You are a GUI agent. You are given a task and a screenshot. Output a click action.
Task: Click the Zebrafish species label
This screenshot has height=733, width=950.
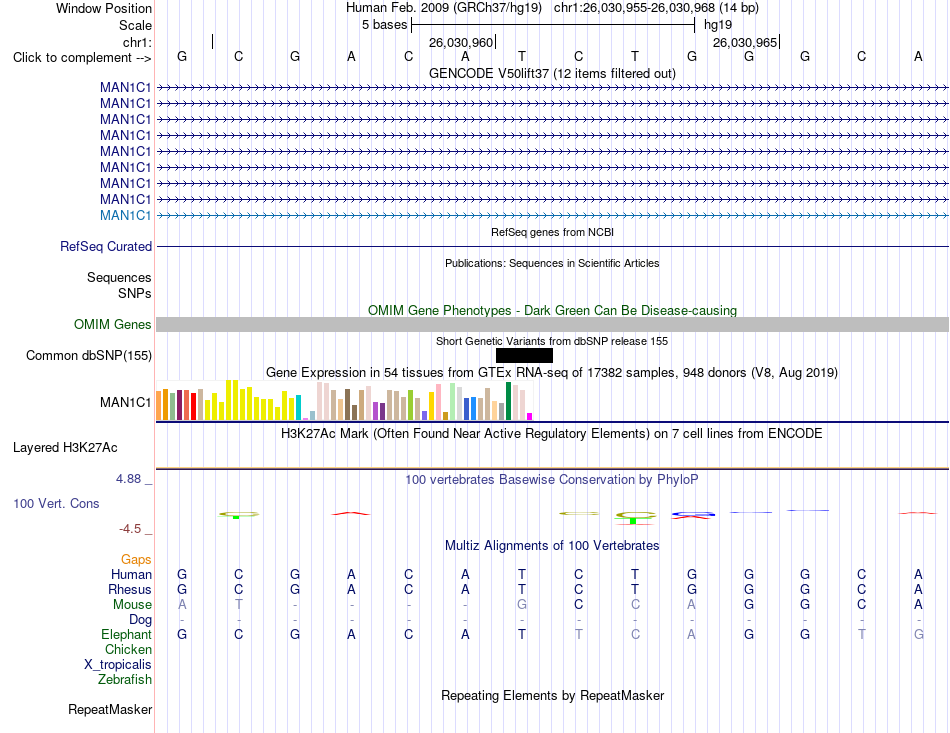coord(125,680)
